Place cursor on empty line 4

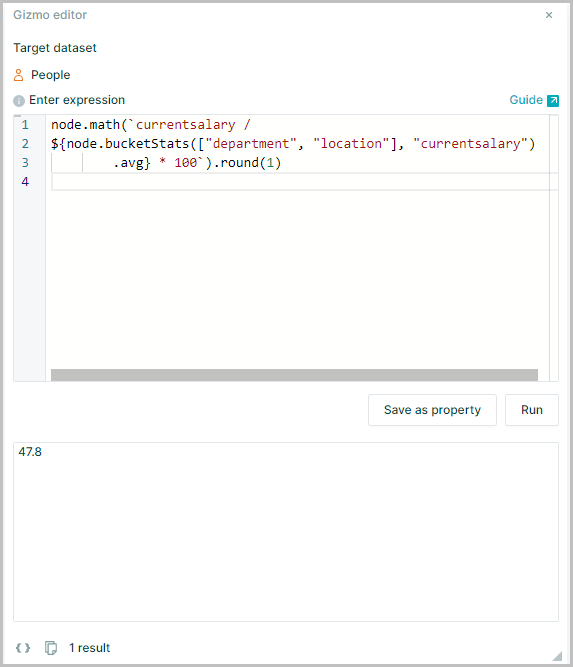click(300, 182)
